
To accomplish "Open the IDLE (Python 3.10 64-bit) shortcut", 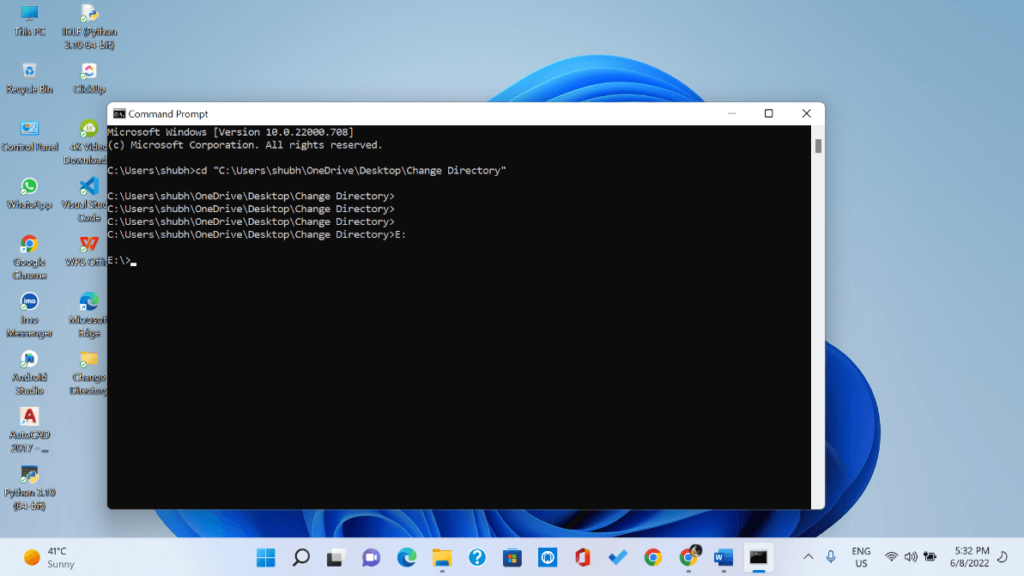I will click(89, 27).
